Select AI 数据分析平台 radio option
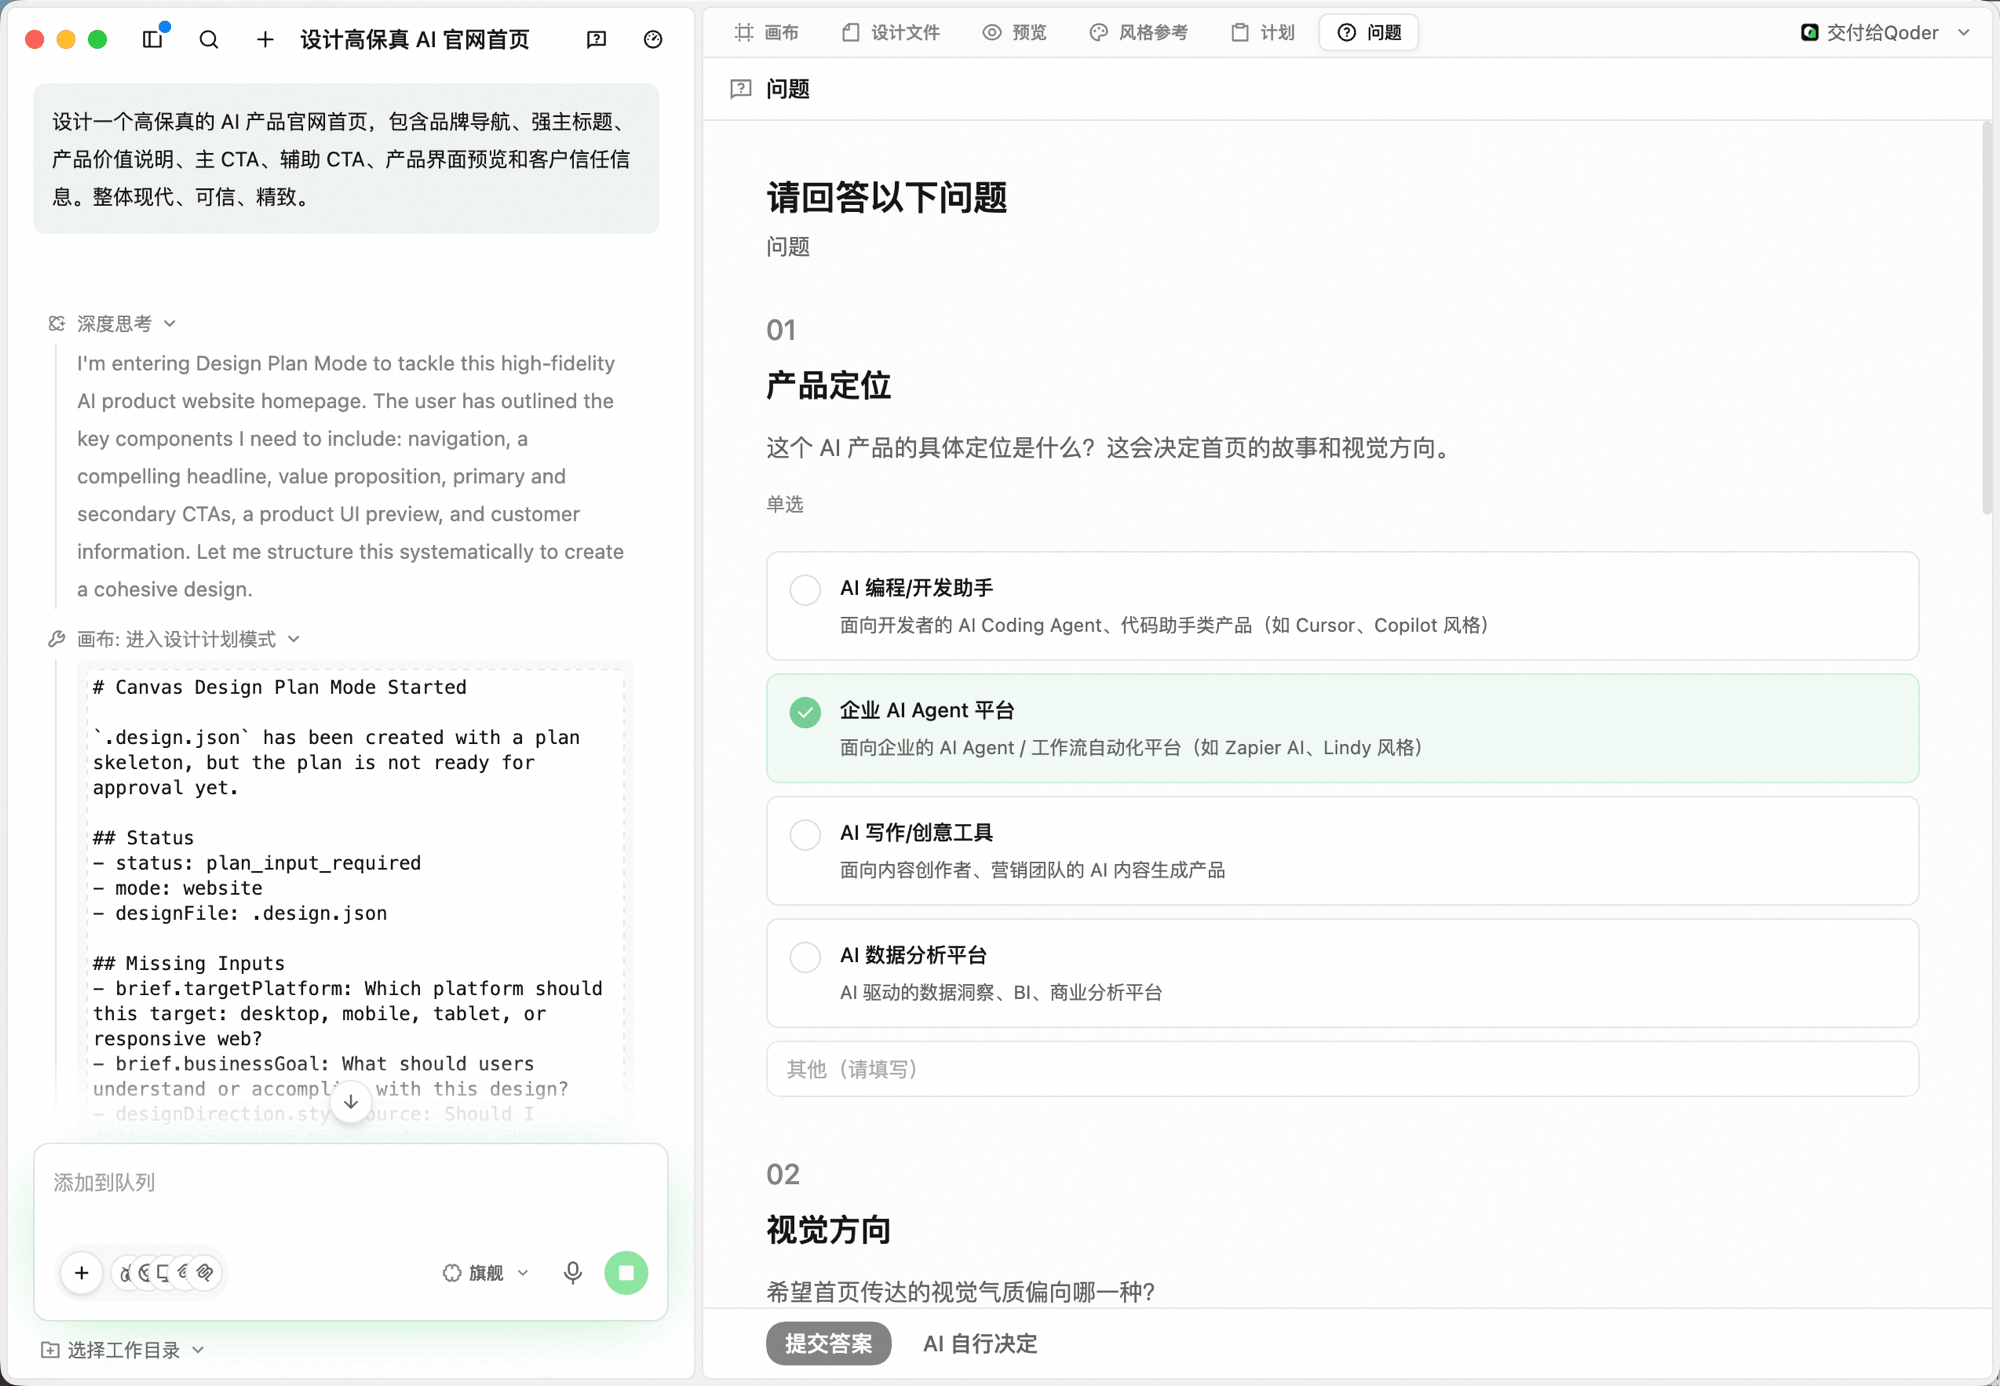Viewport: 2000px width, 1386px height. (x=805, y=957)
